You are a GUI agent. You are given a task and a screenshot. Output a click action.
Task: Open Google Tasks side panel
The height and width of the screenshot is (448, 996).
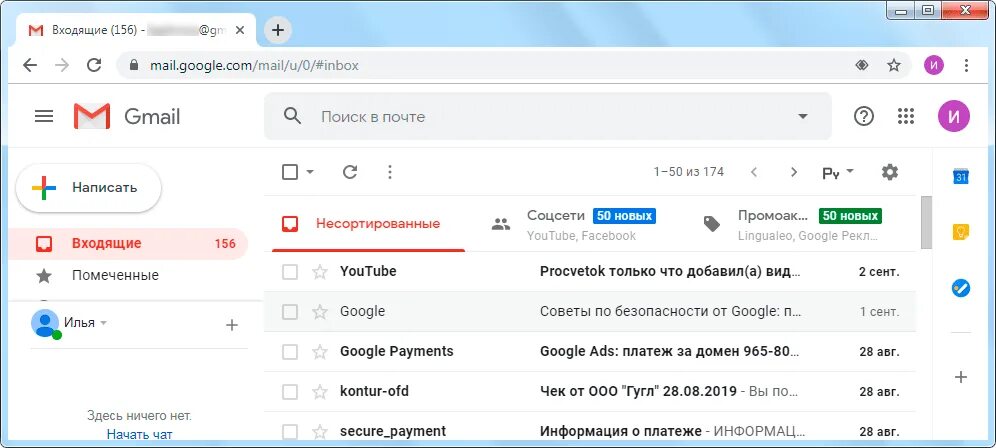[961, 288]
